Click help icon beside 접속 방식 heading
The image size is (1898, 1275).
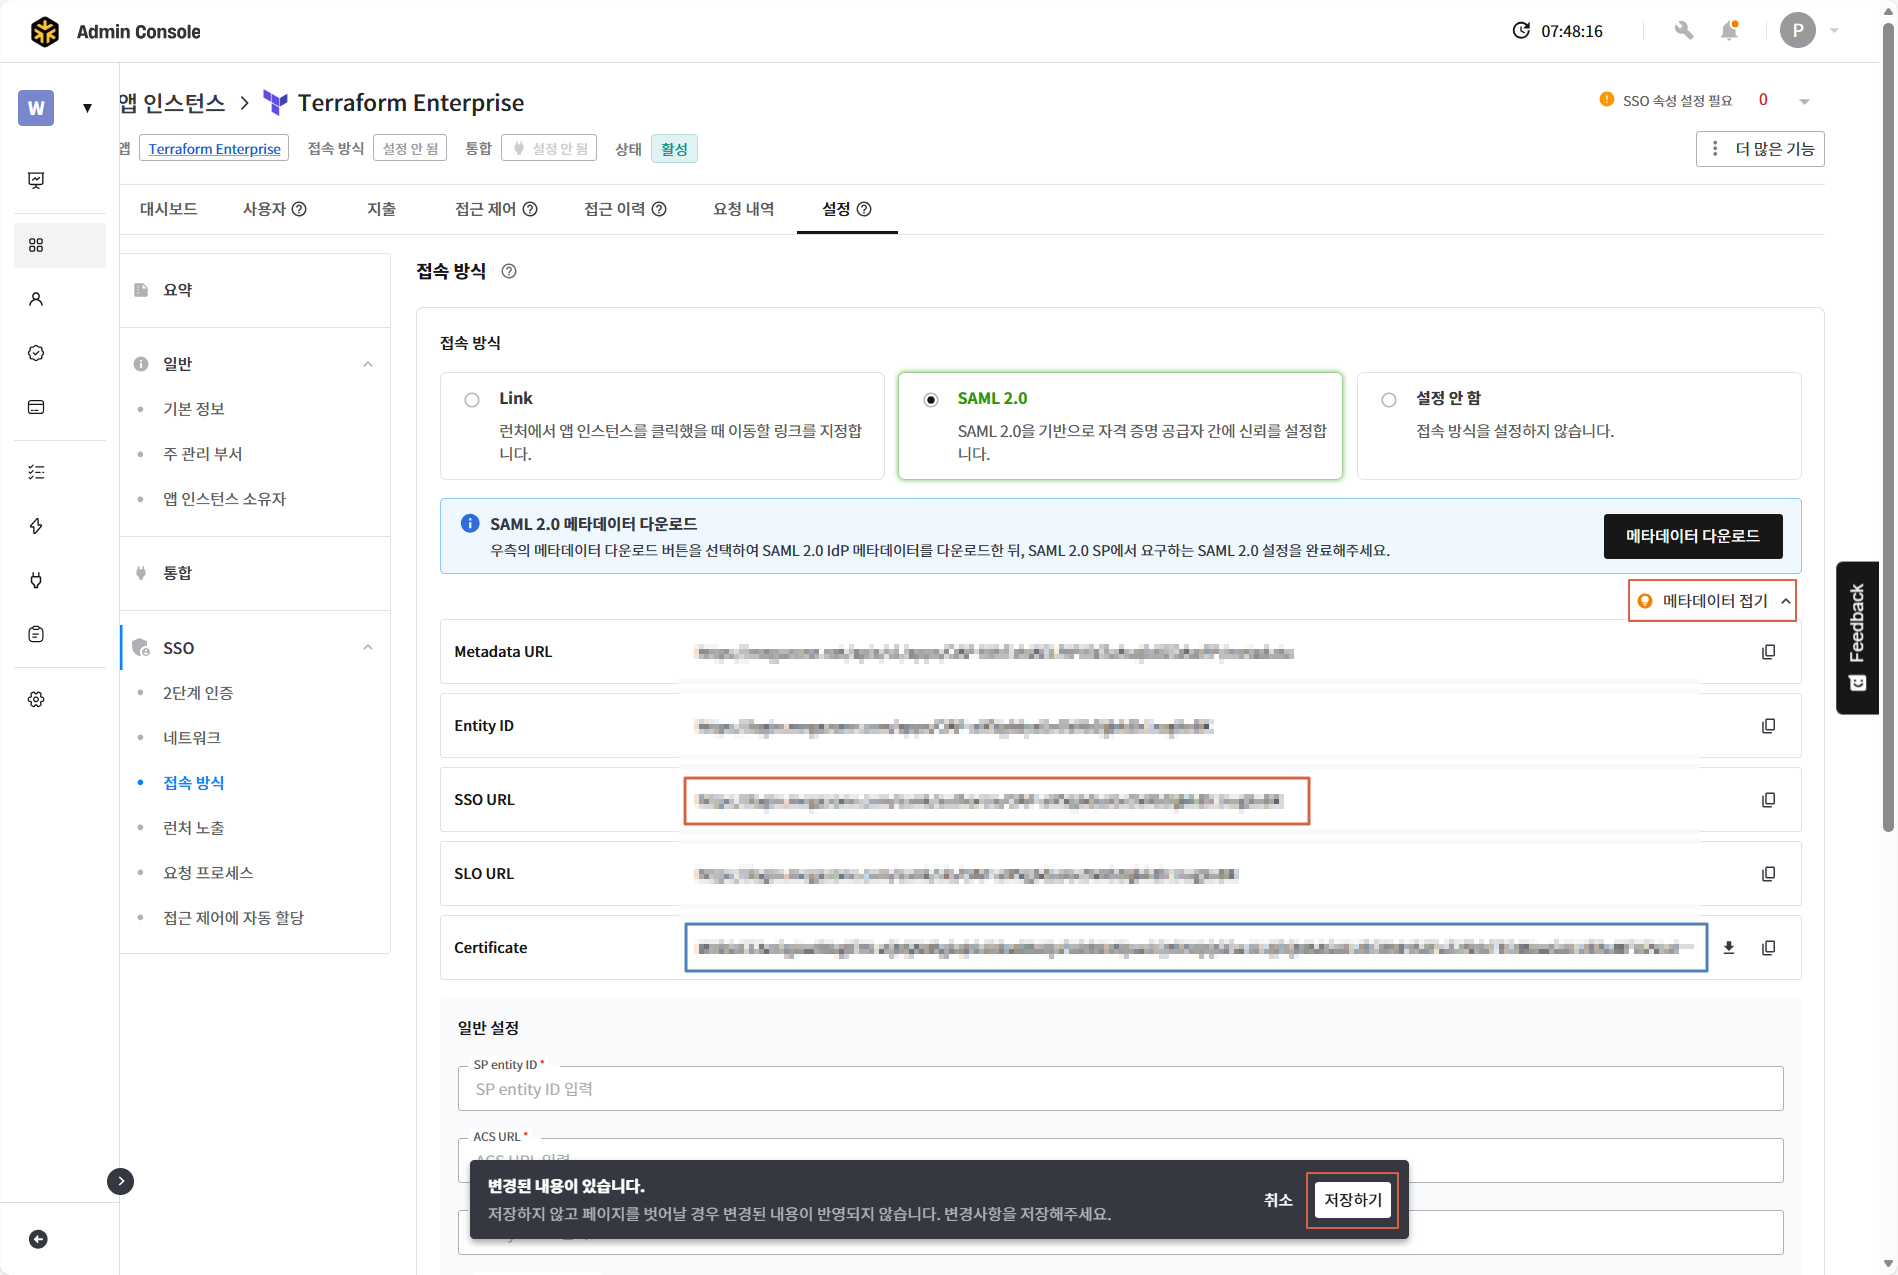tap(509, 271)
